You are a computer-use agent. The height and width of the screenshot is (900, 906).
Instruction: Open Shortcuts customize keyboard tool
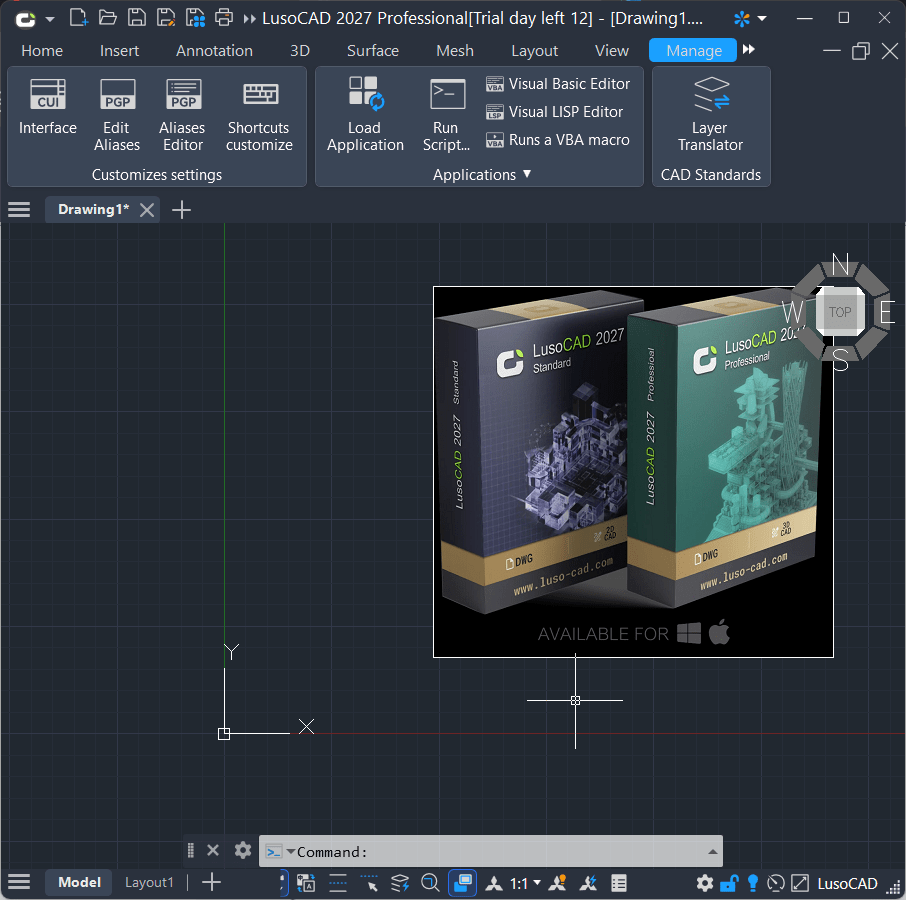(x=259, y=116)
